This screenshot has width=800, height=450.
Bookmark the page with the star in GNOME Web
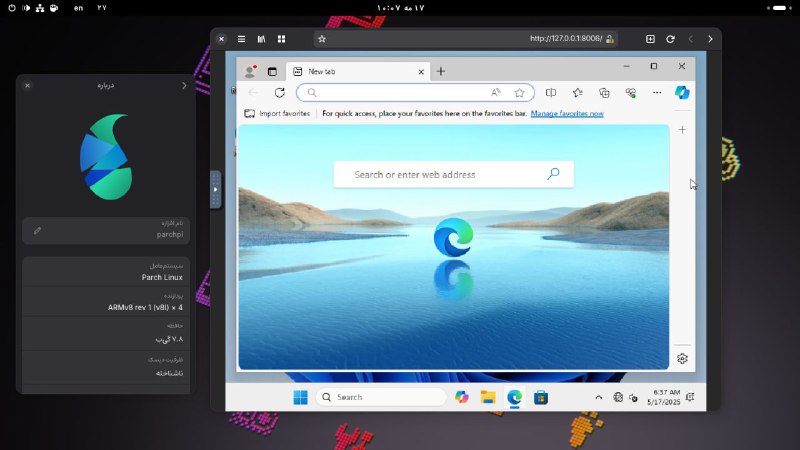point(322,39)
